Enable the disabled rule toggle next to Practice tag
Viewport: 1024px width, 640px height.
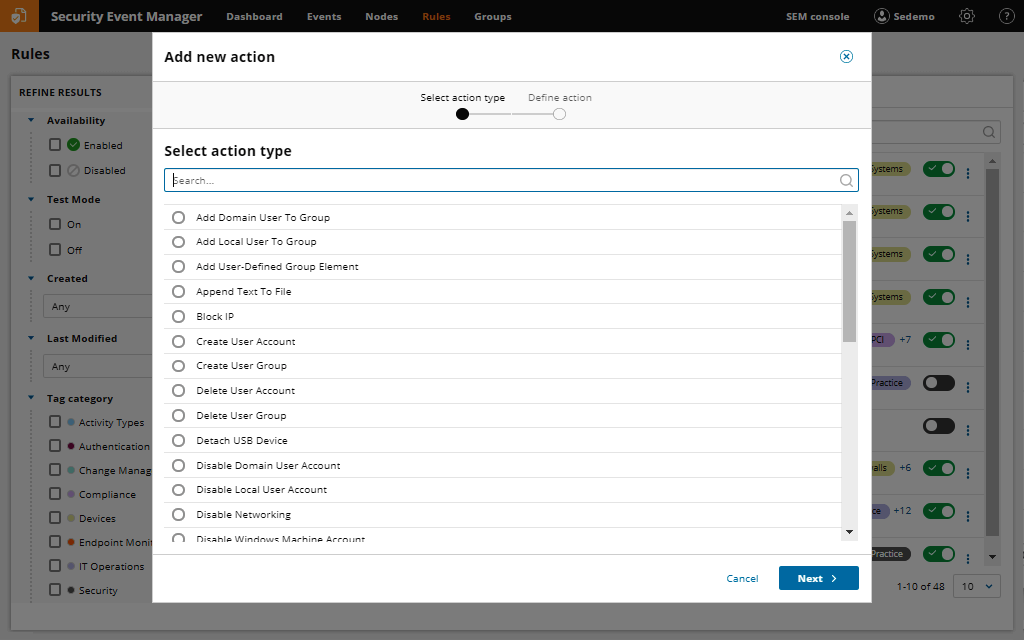(x=938, y=382)
